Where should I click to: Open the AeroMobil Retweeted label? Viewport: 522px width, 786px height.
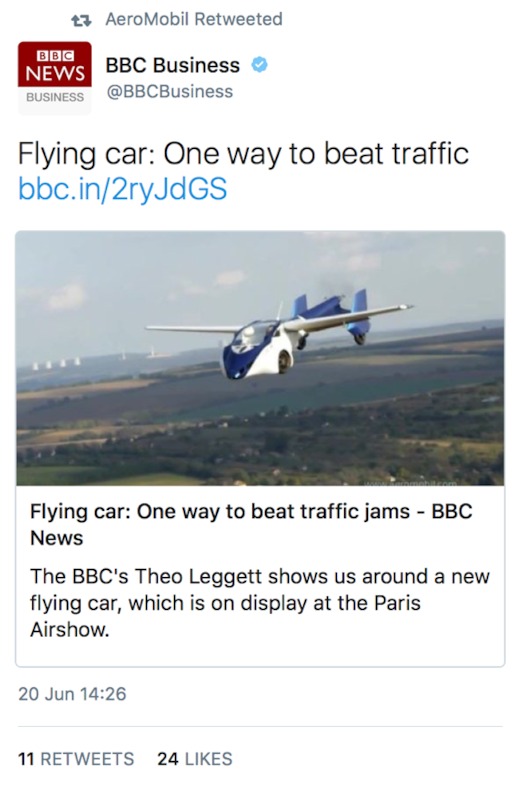click(x=194, y=19)
